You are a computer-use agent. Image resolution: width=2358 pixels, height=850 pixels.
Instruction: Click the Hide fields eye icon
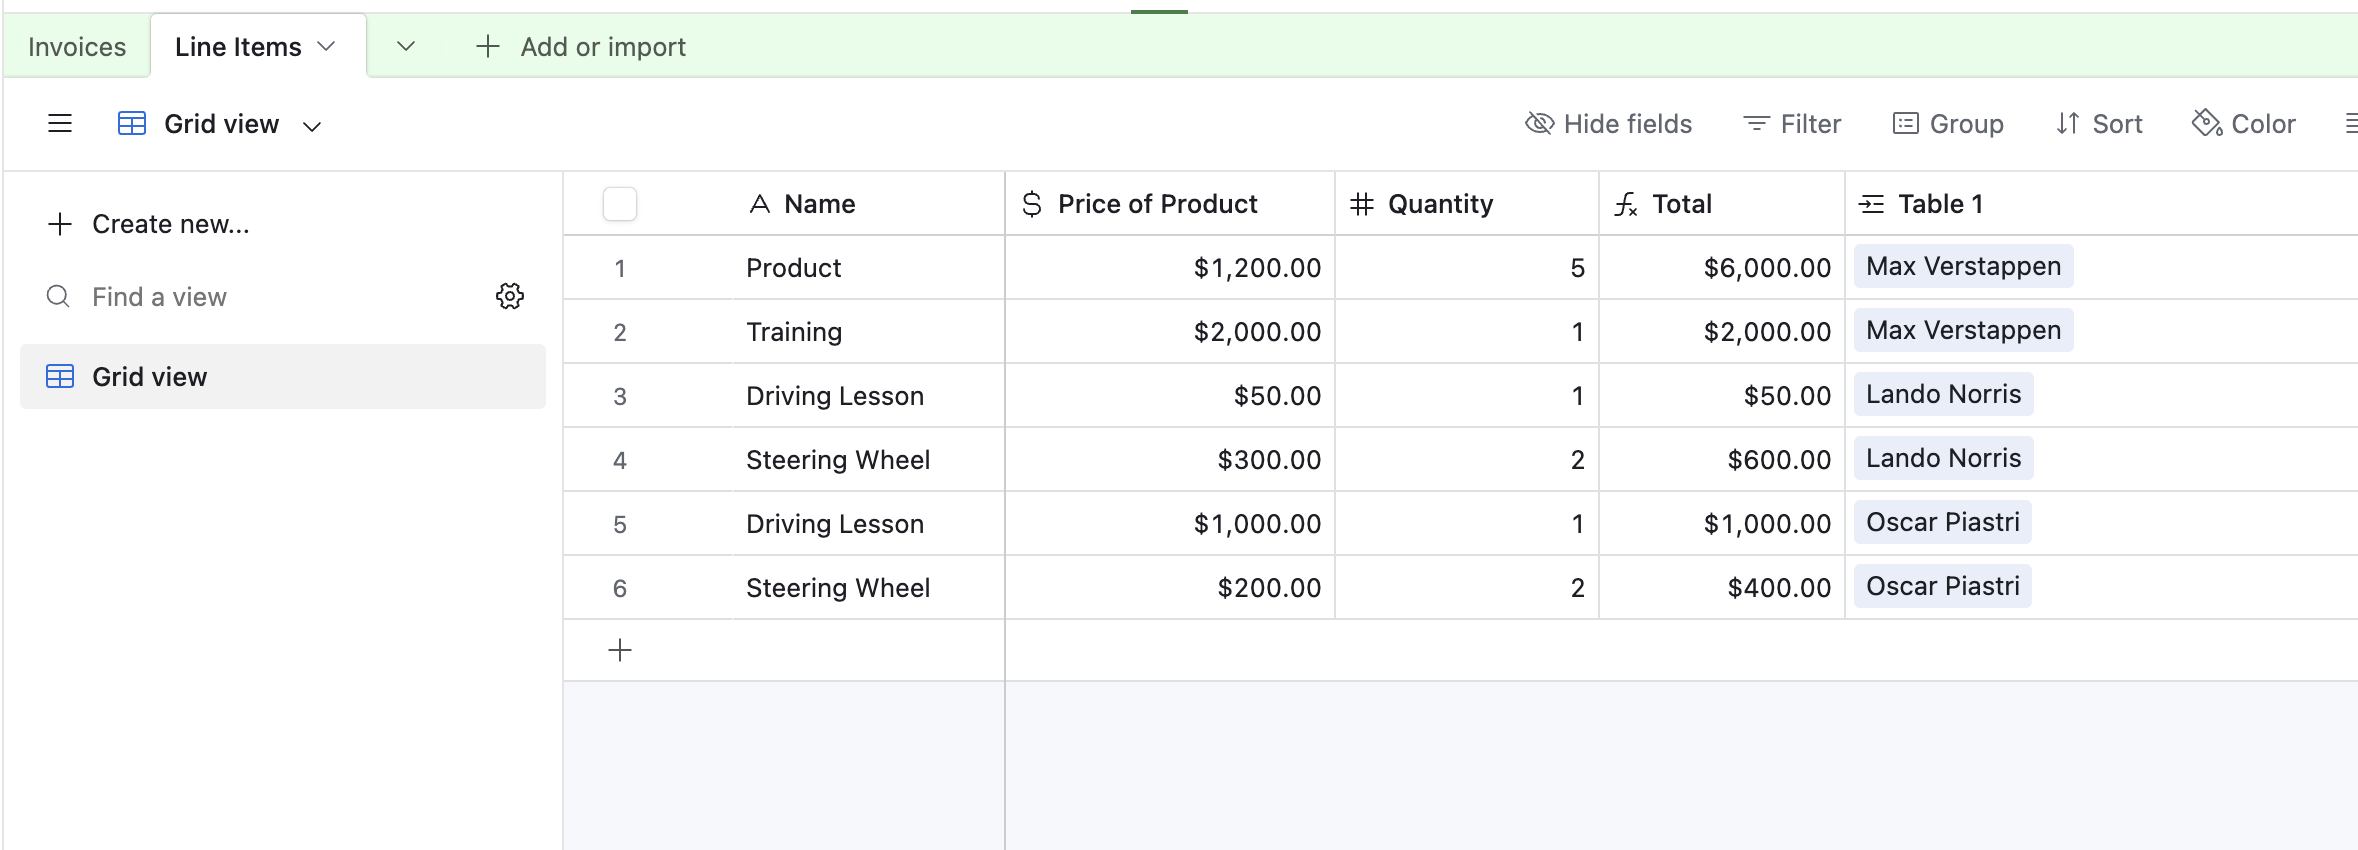(x=1539, y=124)
